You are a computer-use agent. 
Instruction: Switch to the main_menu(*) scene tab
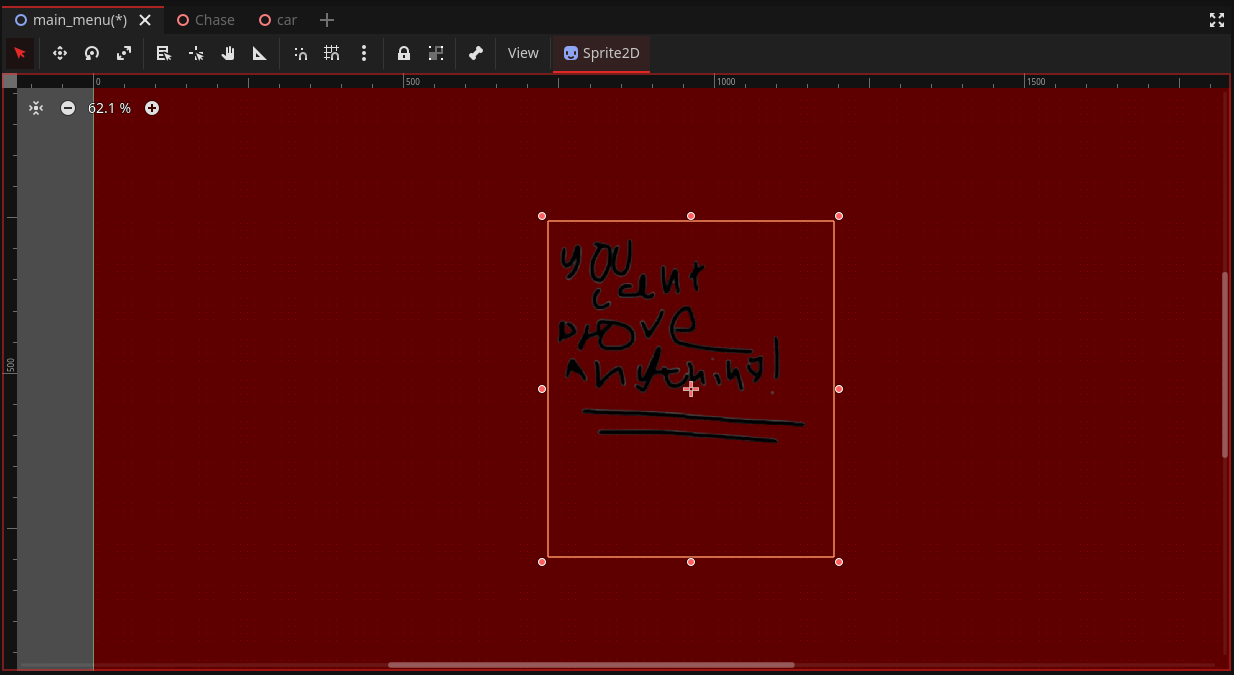click(79, 20)
